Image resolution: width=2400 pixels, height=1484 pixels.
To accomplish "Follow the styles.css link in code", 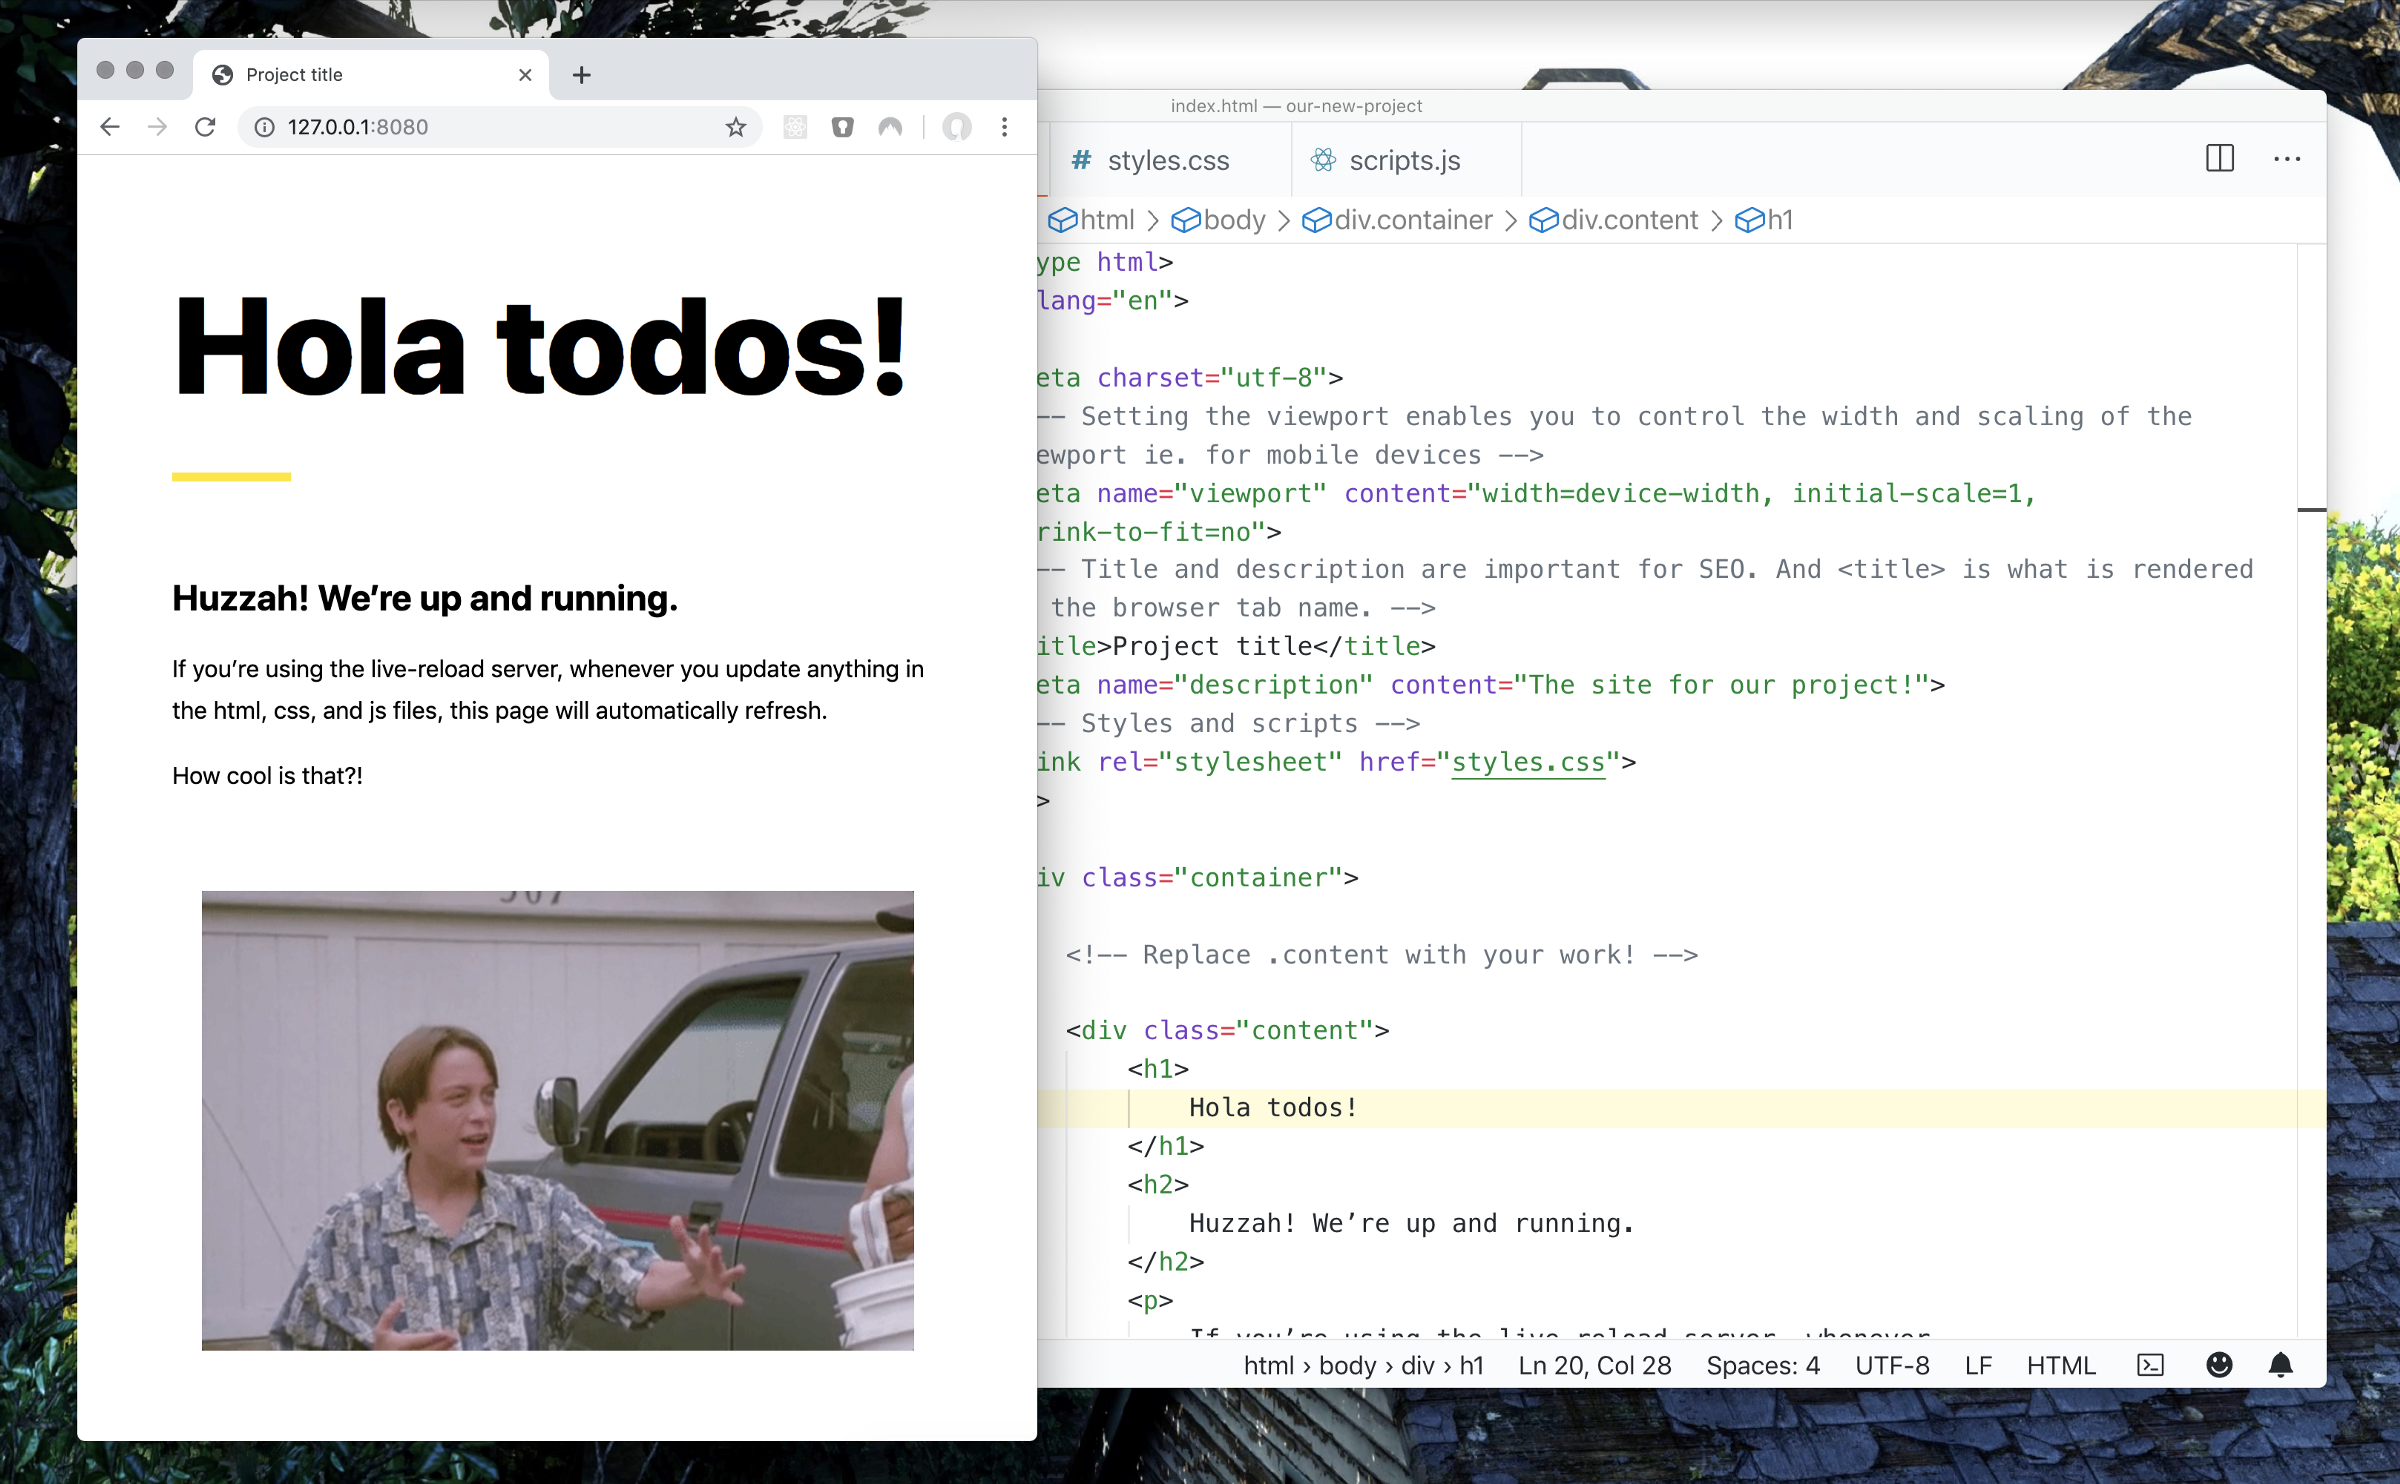I will click(x=1527, y=762).
